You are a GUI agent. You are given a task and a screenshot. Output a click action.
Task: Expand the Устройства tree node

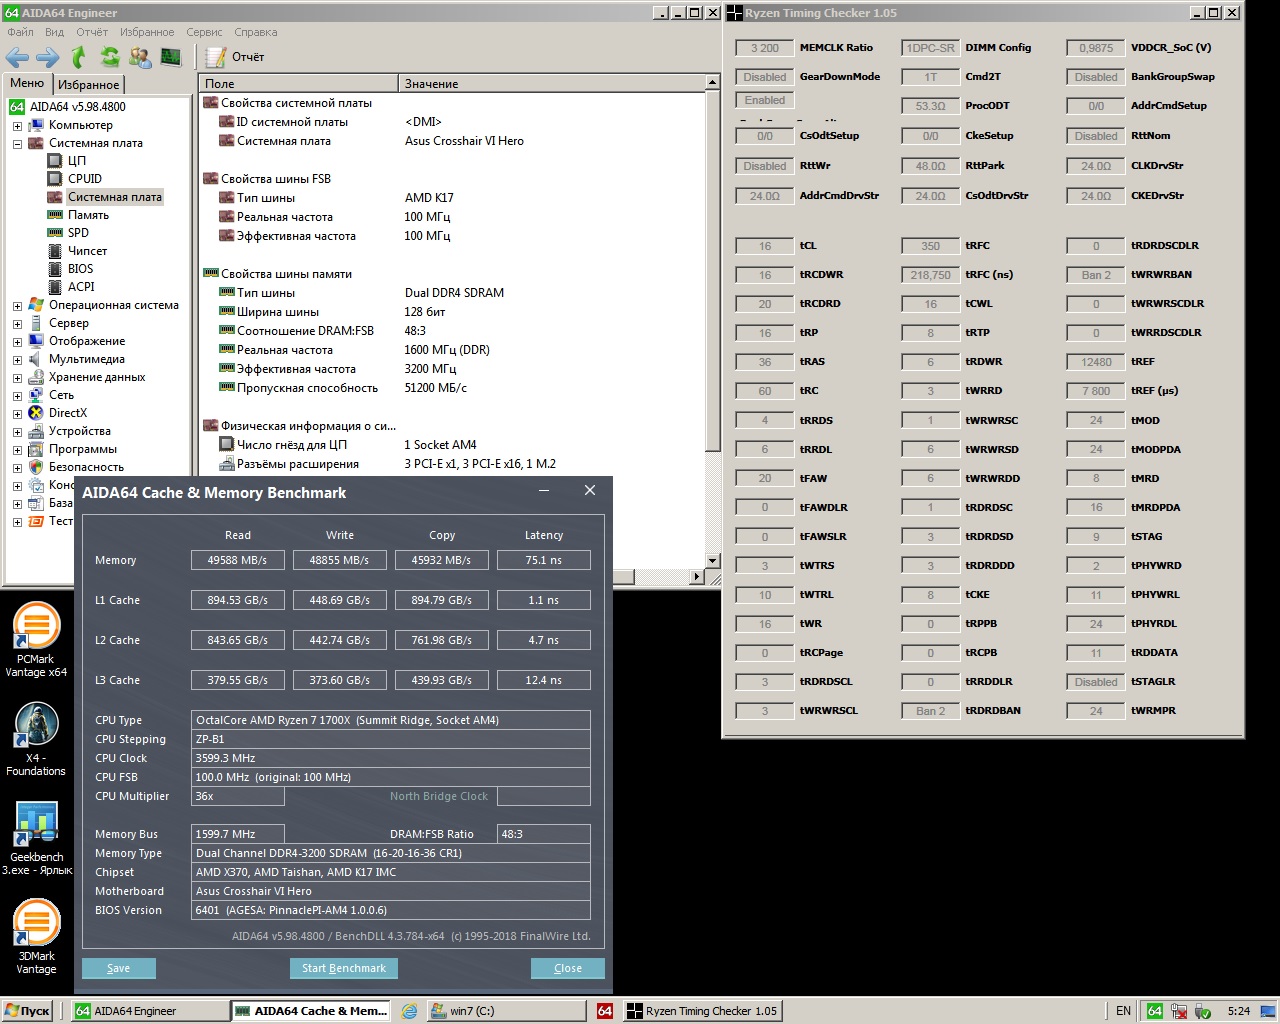tap(17, 432)
